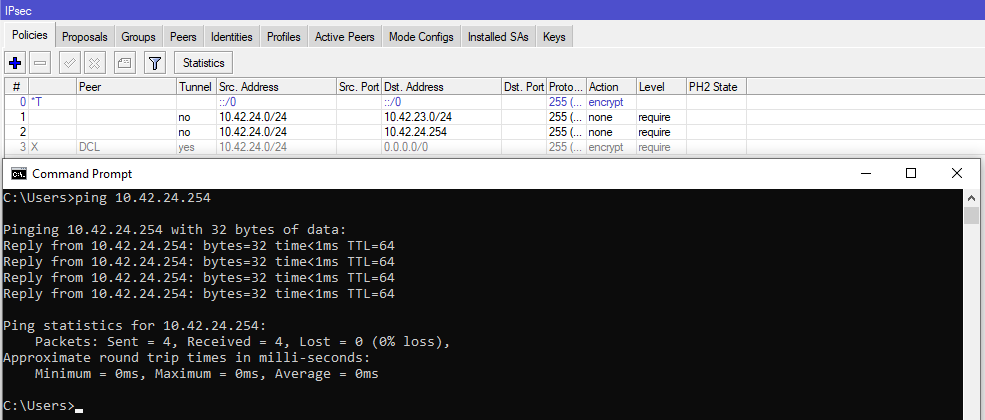Select the template policy row *T
The image size is (985, 420).
pos(376,102)
